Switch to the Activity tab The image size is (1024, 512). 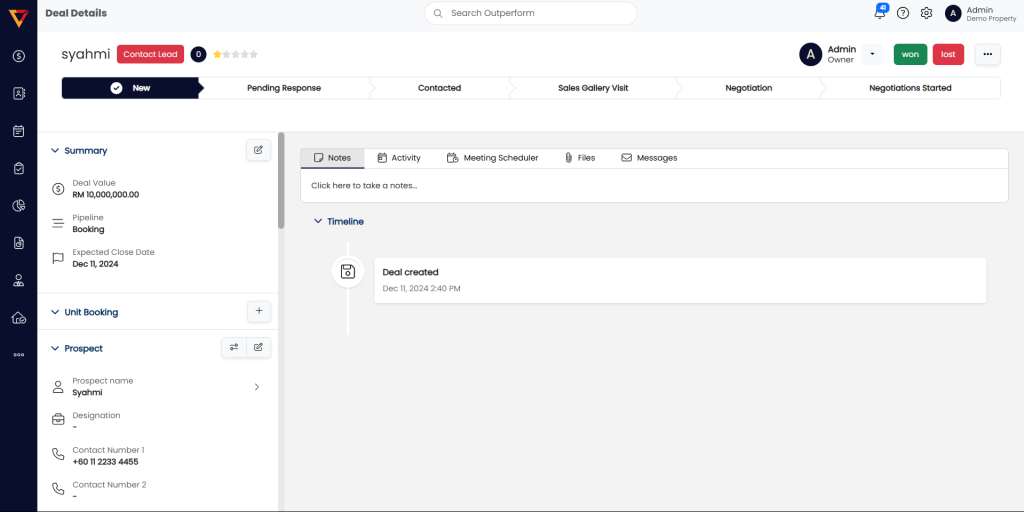pyautogui.click(x=398, y=158)
